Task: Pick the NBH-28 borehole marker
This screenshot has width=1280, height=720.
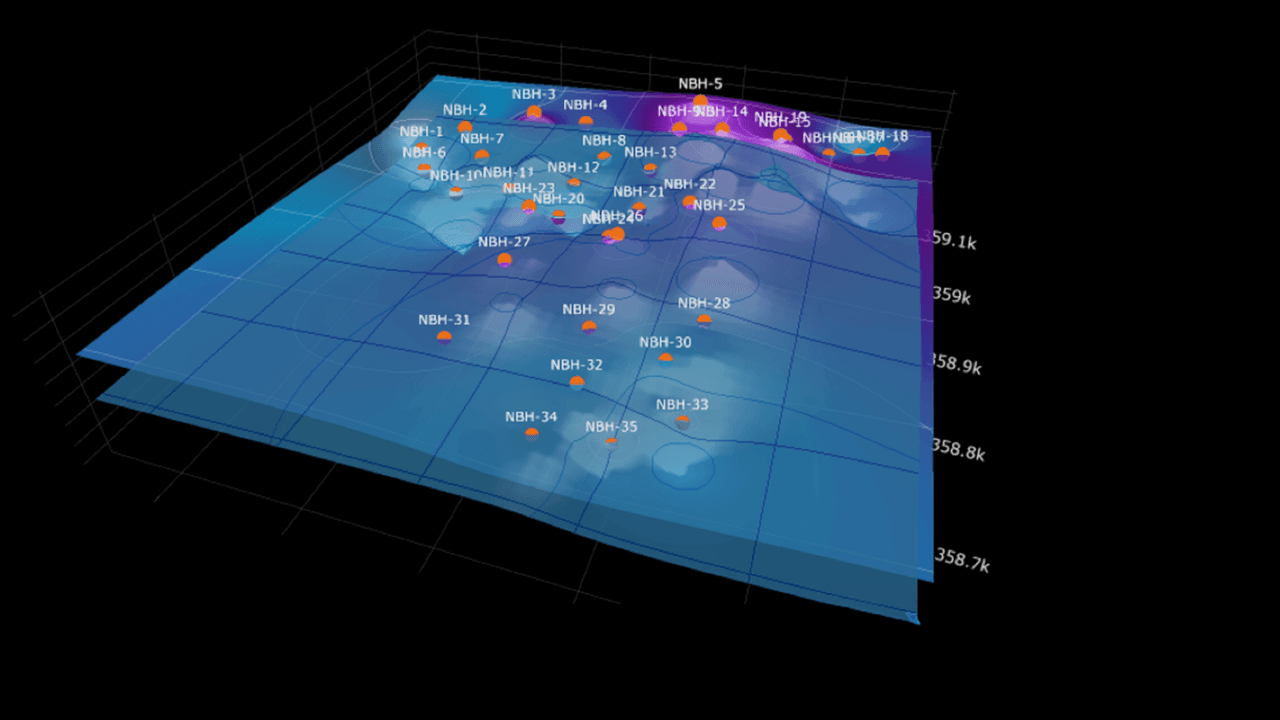Action: 704,320
